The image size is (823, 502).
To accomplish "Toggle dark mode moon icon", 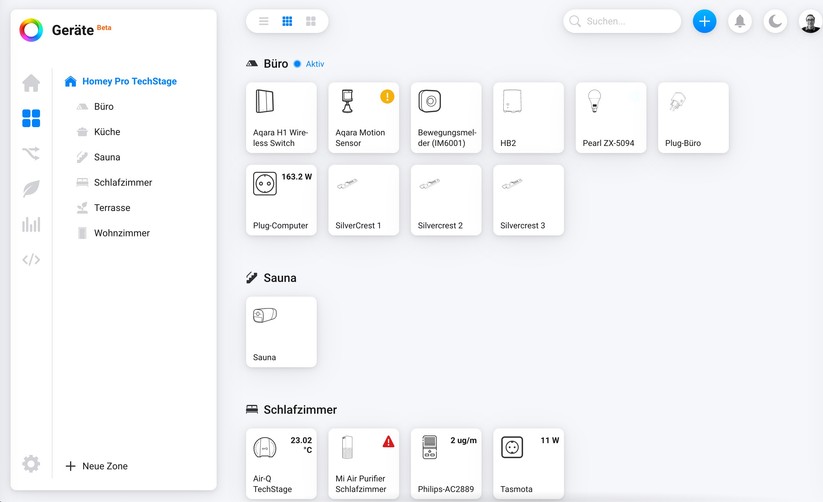I will pyautogui.click(x=775, y=21).
